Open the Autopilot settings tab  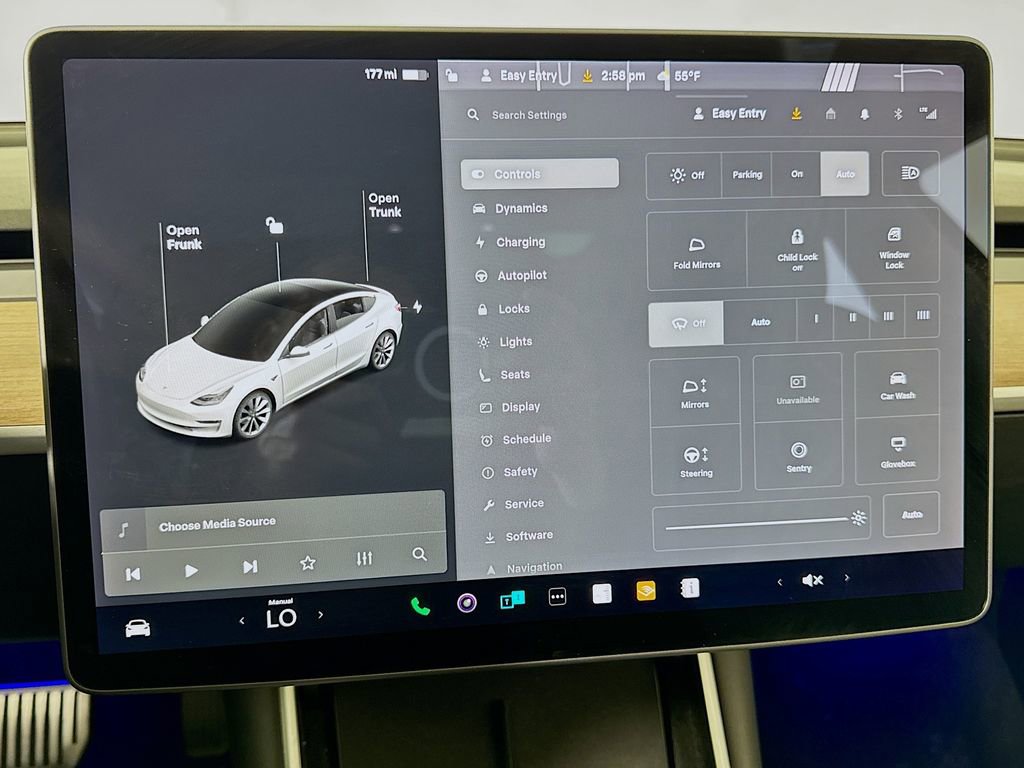pyautogui.click(x=521, y=275)
